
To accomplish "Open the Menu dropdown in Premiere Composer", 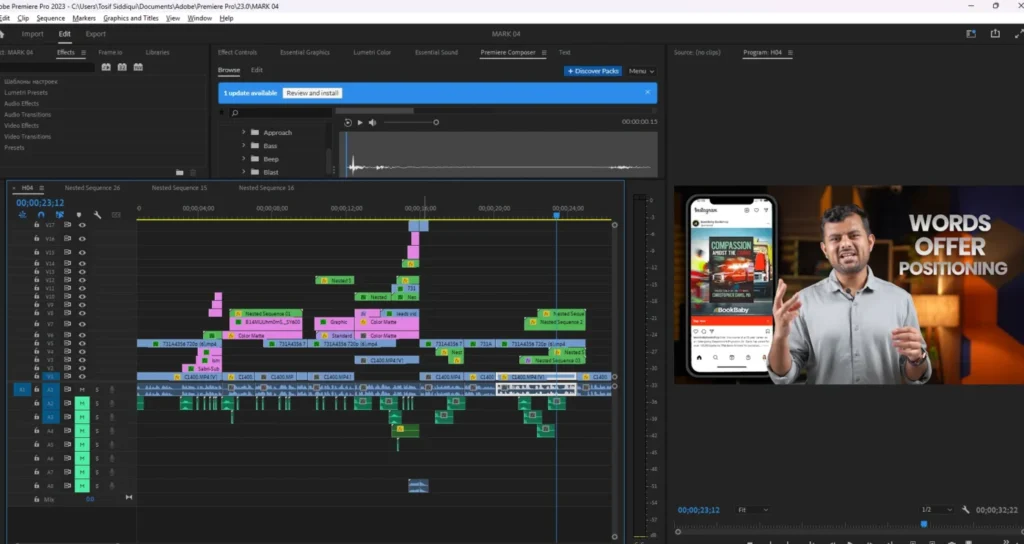I will tap(641, 71).
